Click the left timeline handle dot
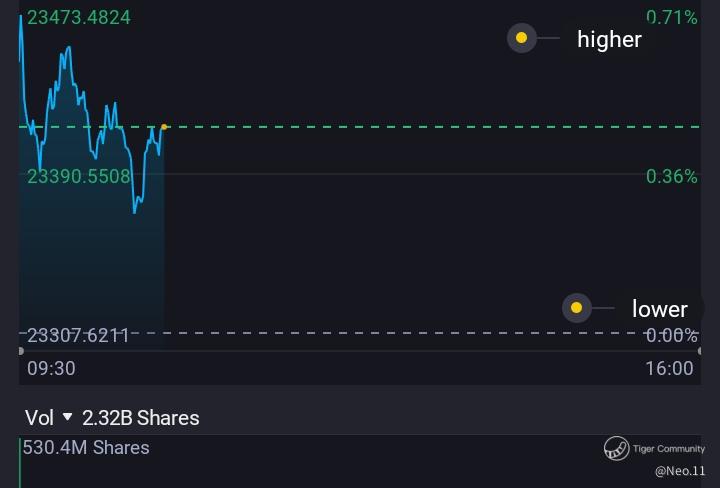Image resolution: width=720 pixels, height=488 pixels. coord(21,351)
